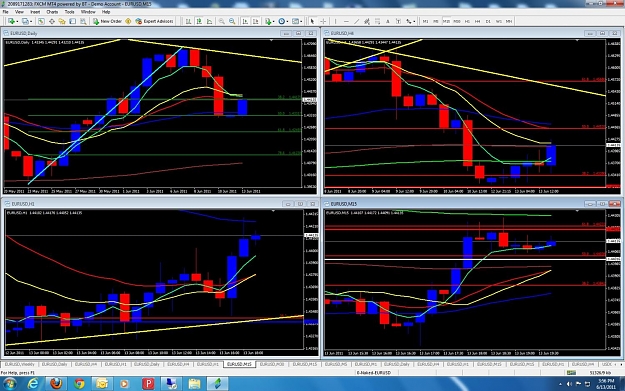This screenshot has height=391, width=625.
Task: Switch to the EURUSD,Weekly chart tab
Action: click(19, 364)
